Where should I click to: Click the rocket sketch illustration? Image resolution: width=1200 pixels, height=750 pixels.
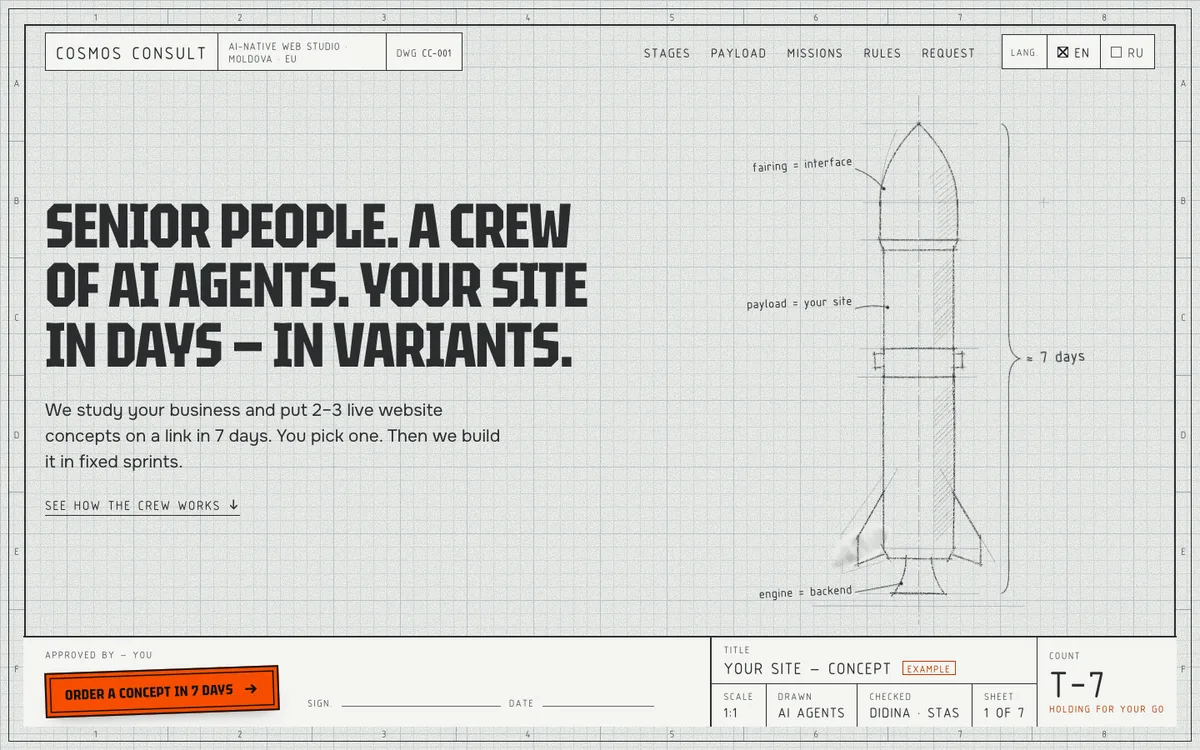pyautogui.click(x=919, y=360)
